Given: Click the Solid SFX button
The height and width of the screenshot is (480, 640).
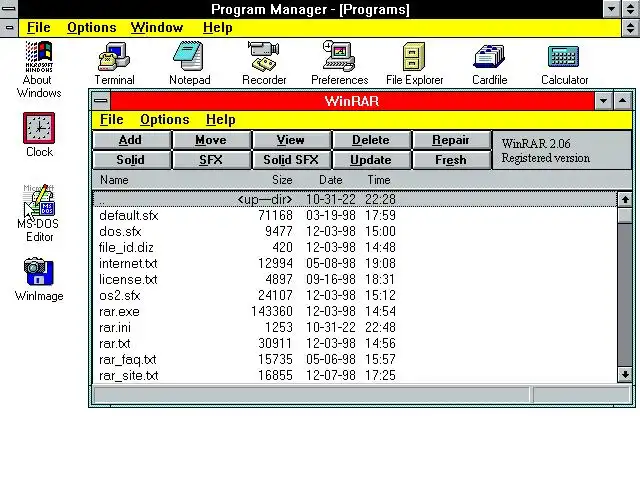Looking at the screenshot, I should coord(291,160).
